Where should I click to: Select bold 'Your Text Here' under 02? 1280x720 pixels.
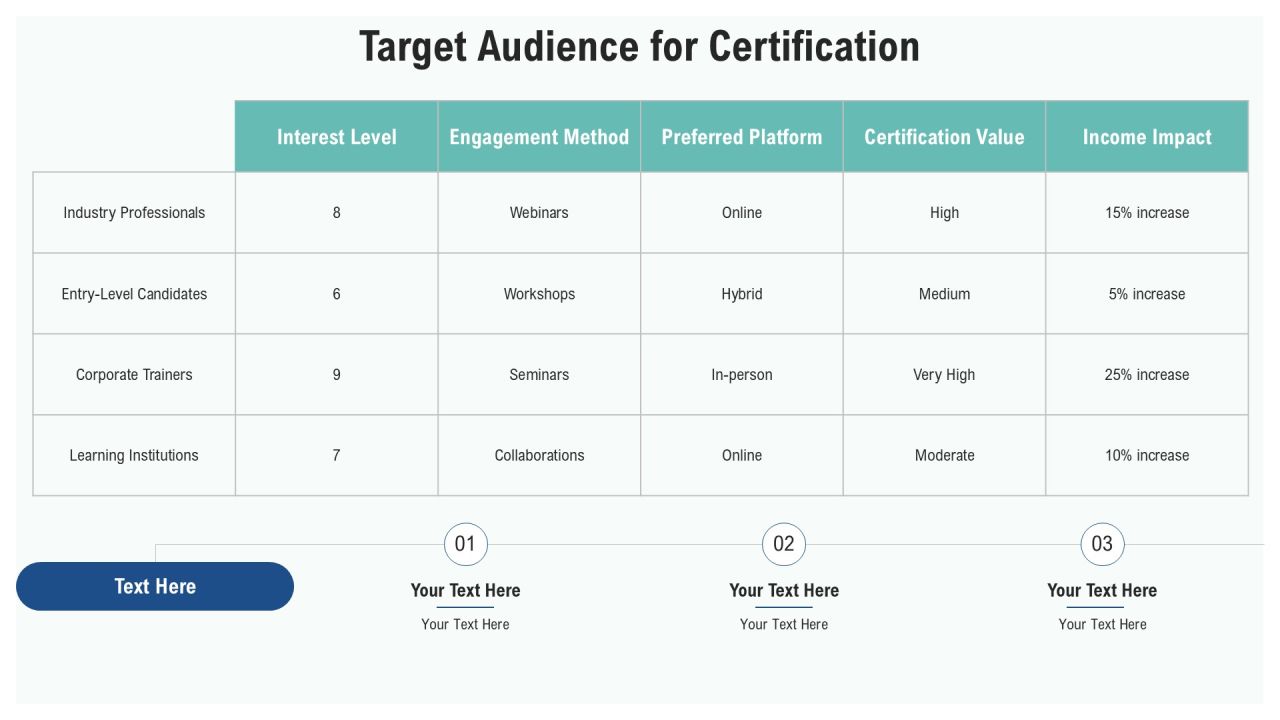click(x=784, y=590)
